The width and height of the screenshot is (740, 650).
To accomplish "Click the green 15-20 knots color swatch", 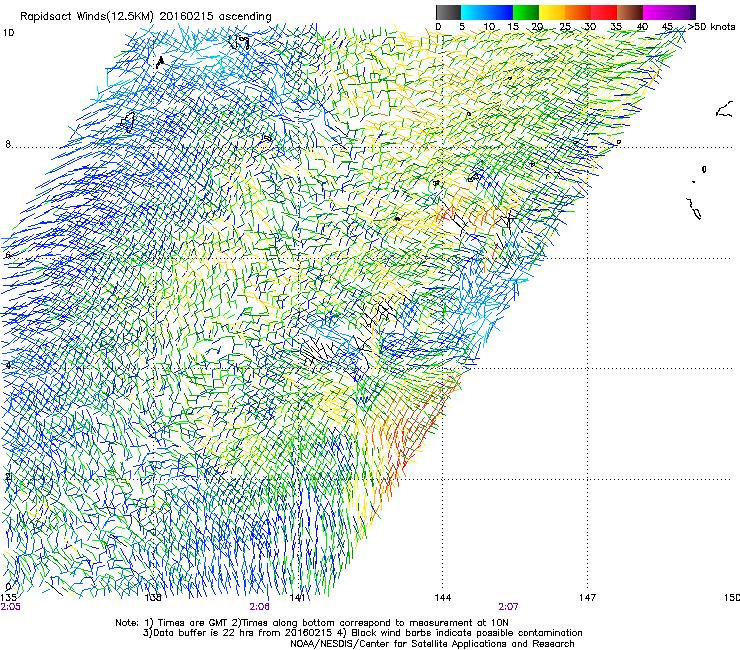I will point(526,12).
